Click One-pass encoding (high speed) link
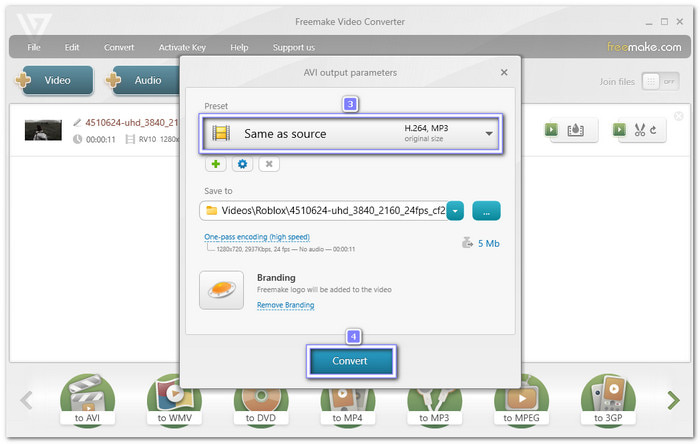 click(x=257, y=237)
